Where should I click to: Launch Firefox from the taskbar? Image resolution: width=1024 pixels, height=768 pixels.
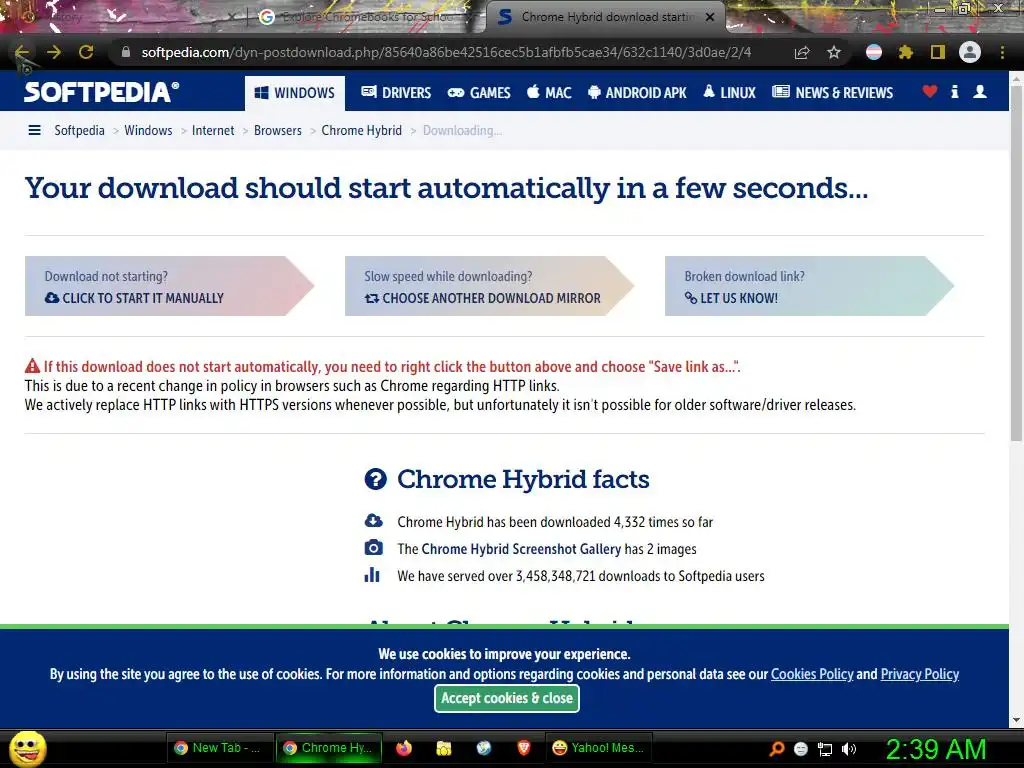[404, 748]
